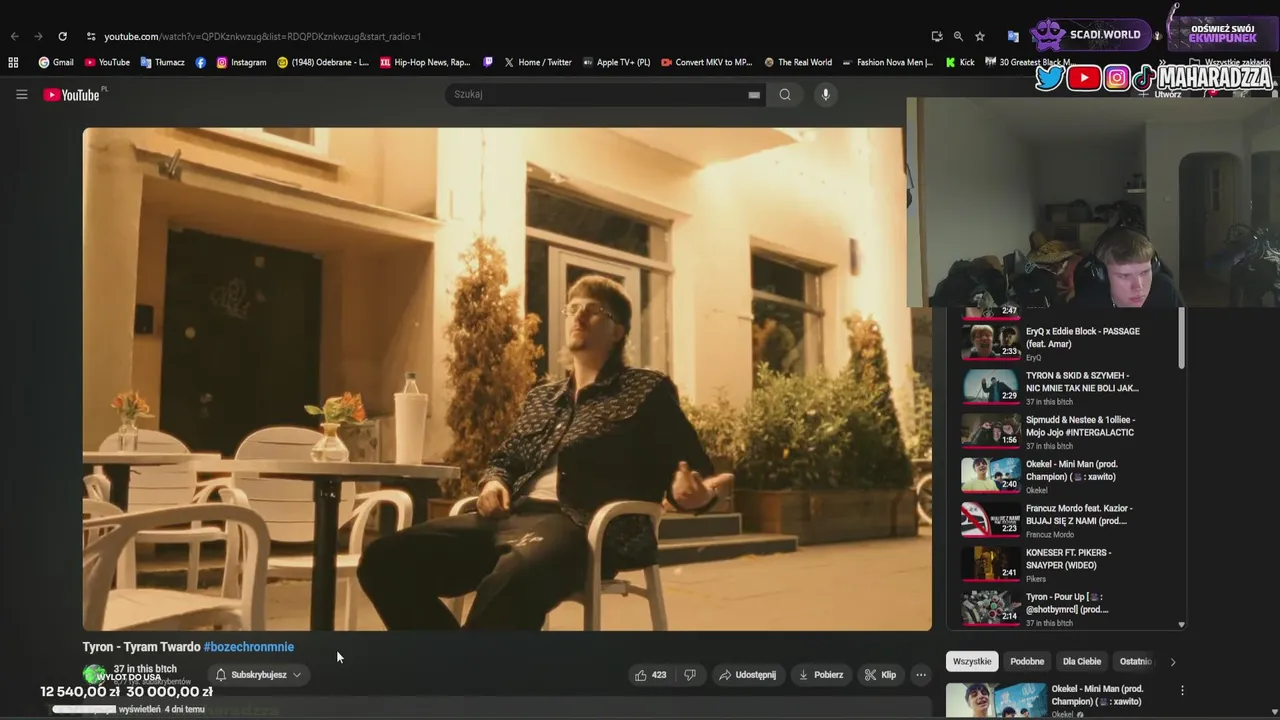The height and width of the screenshot is (720, 1280).
Task: Go back in the browser
Action: [15, 36]
